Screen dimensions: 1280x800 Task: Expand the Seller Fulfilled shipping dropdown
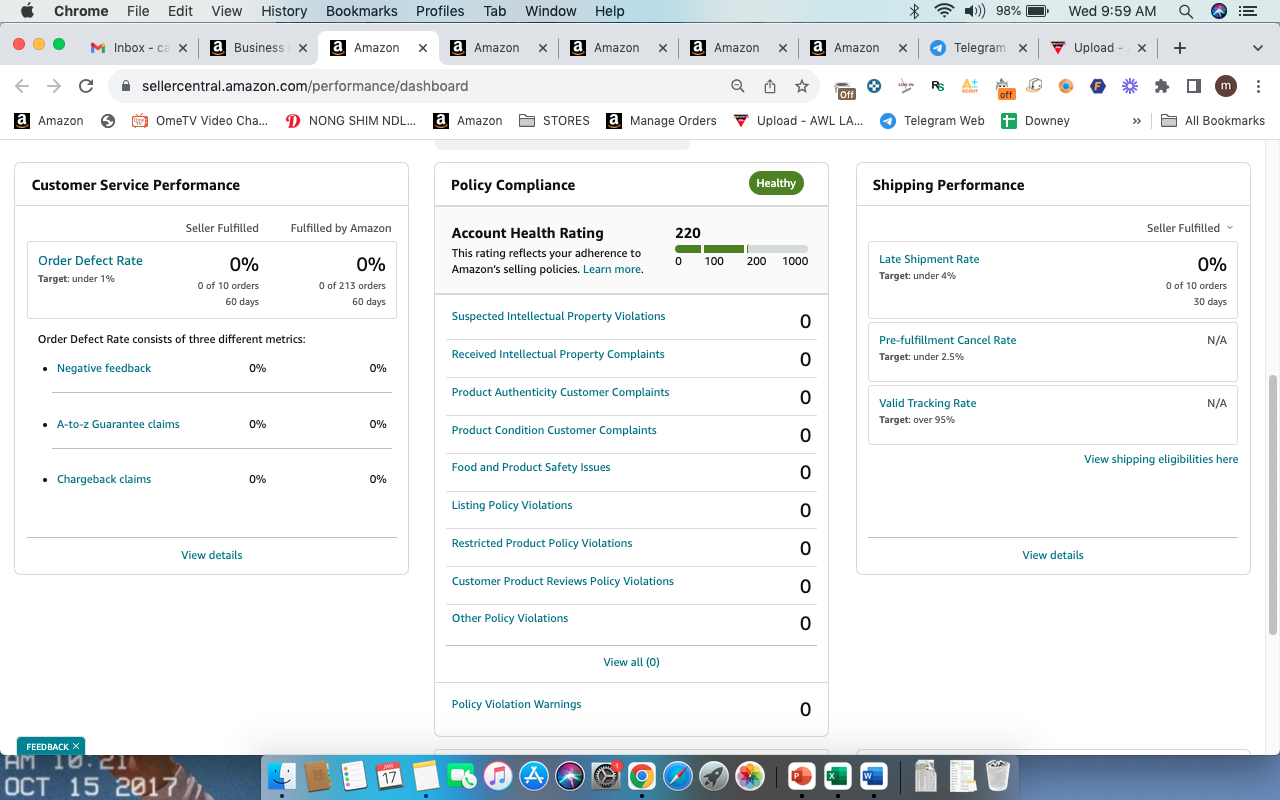point(1190,228)
